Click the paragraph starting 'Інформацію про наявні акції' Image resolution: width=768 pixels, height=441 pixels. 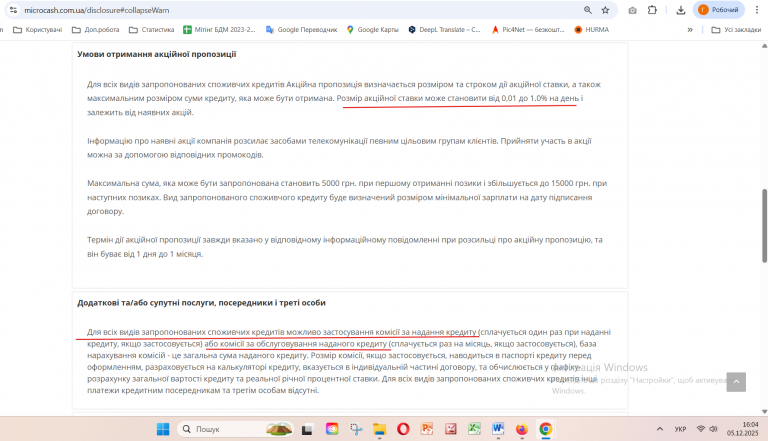[x=339, y=148]
